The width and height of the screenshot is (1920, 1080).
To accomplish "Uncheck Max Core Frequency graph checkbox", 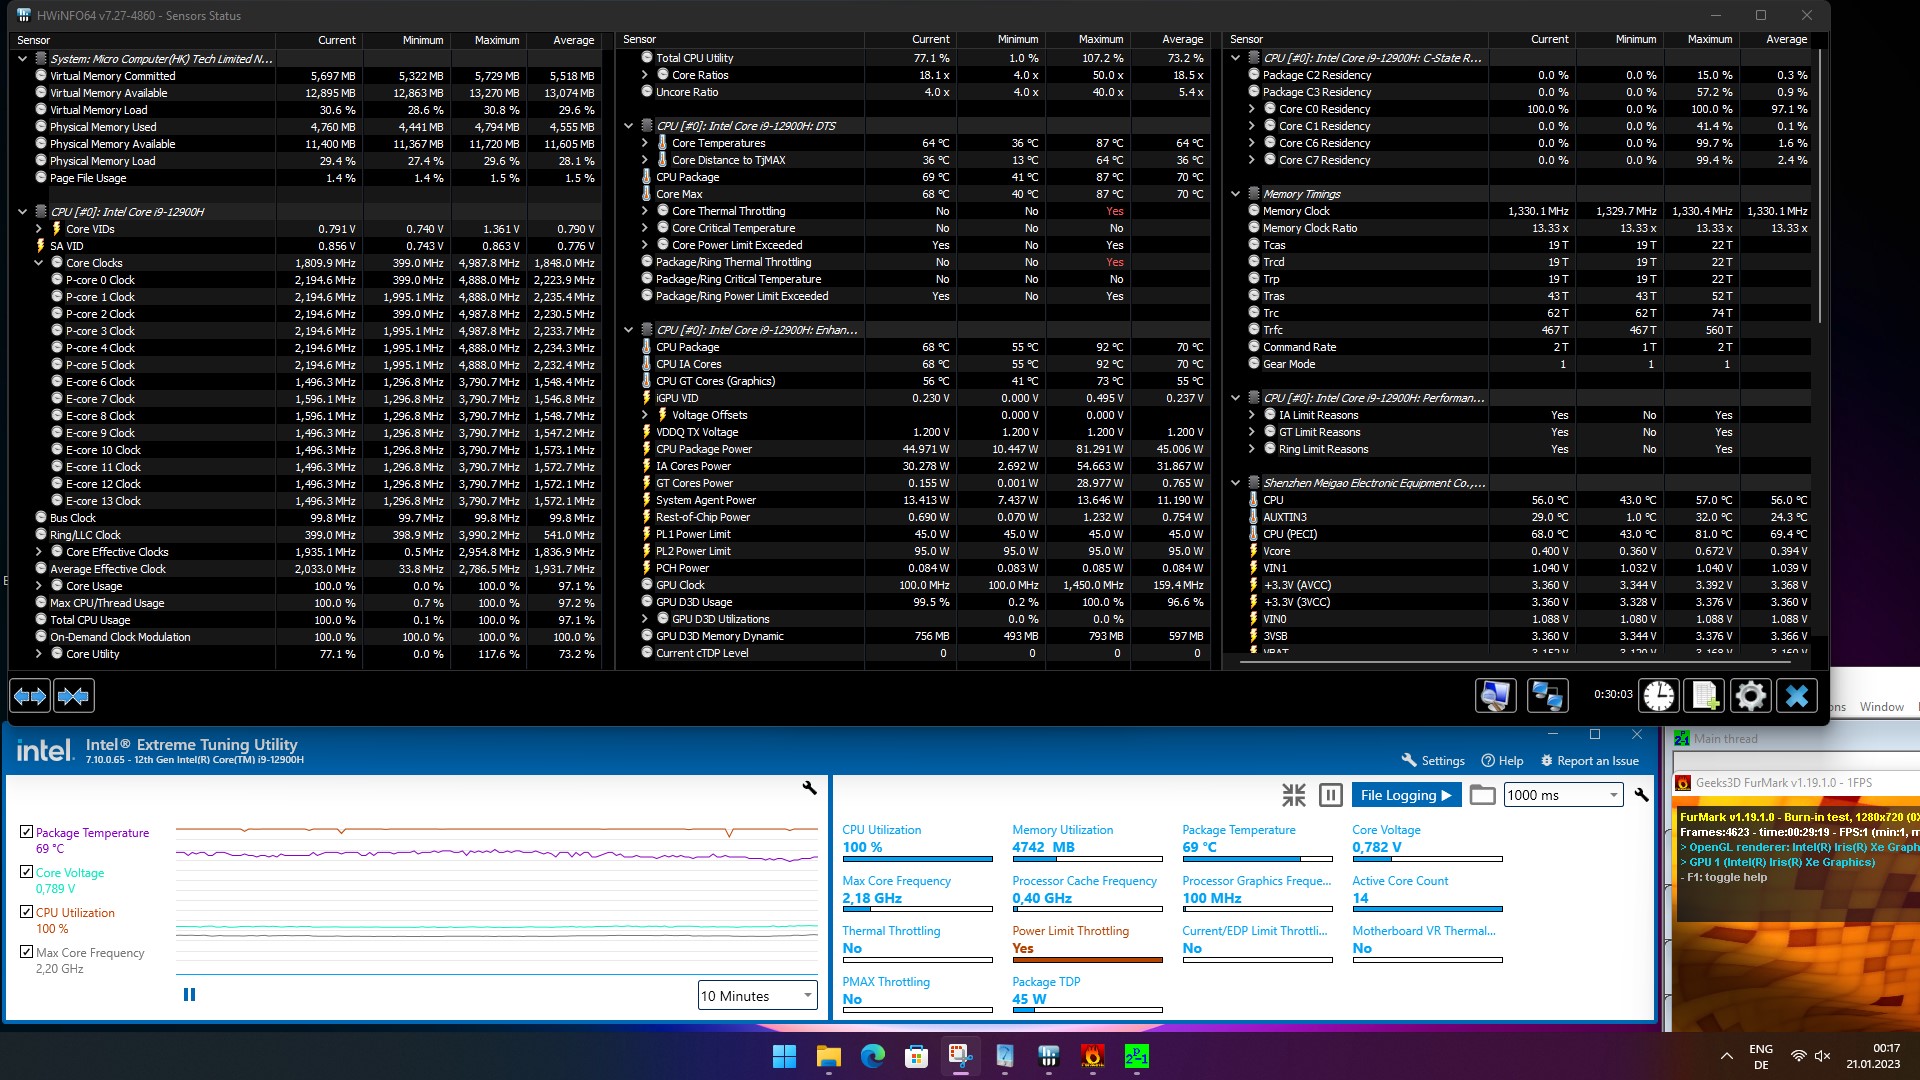I will 26,952.
